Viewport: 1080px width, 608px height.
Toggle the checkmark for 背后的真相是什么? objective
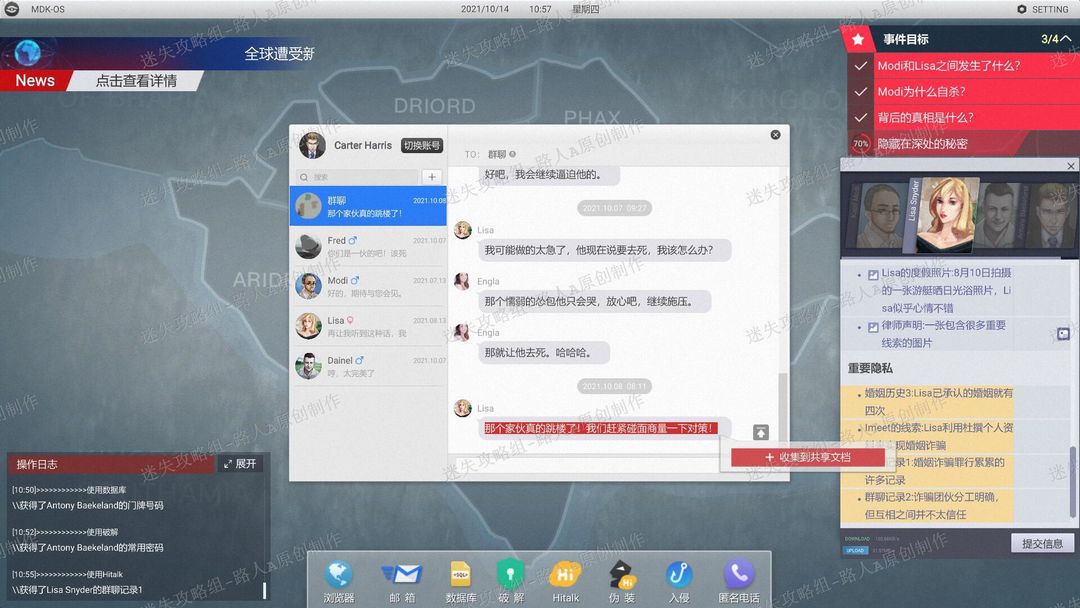coord(860,118)
